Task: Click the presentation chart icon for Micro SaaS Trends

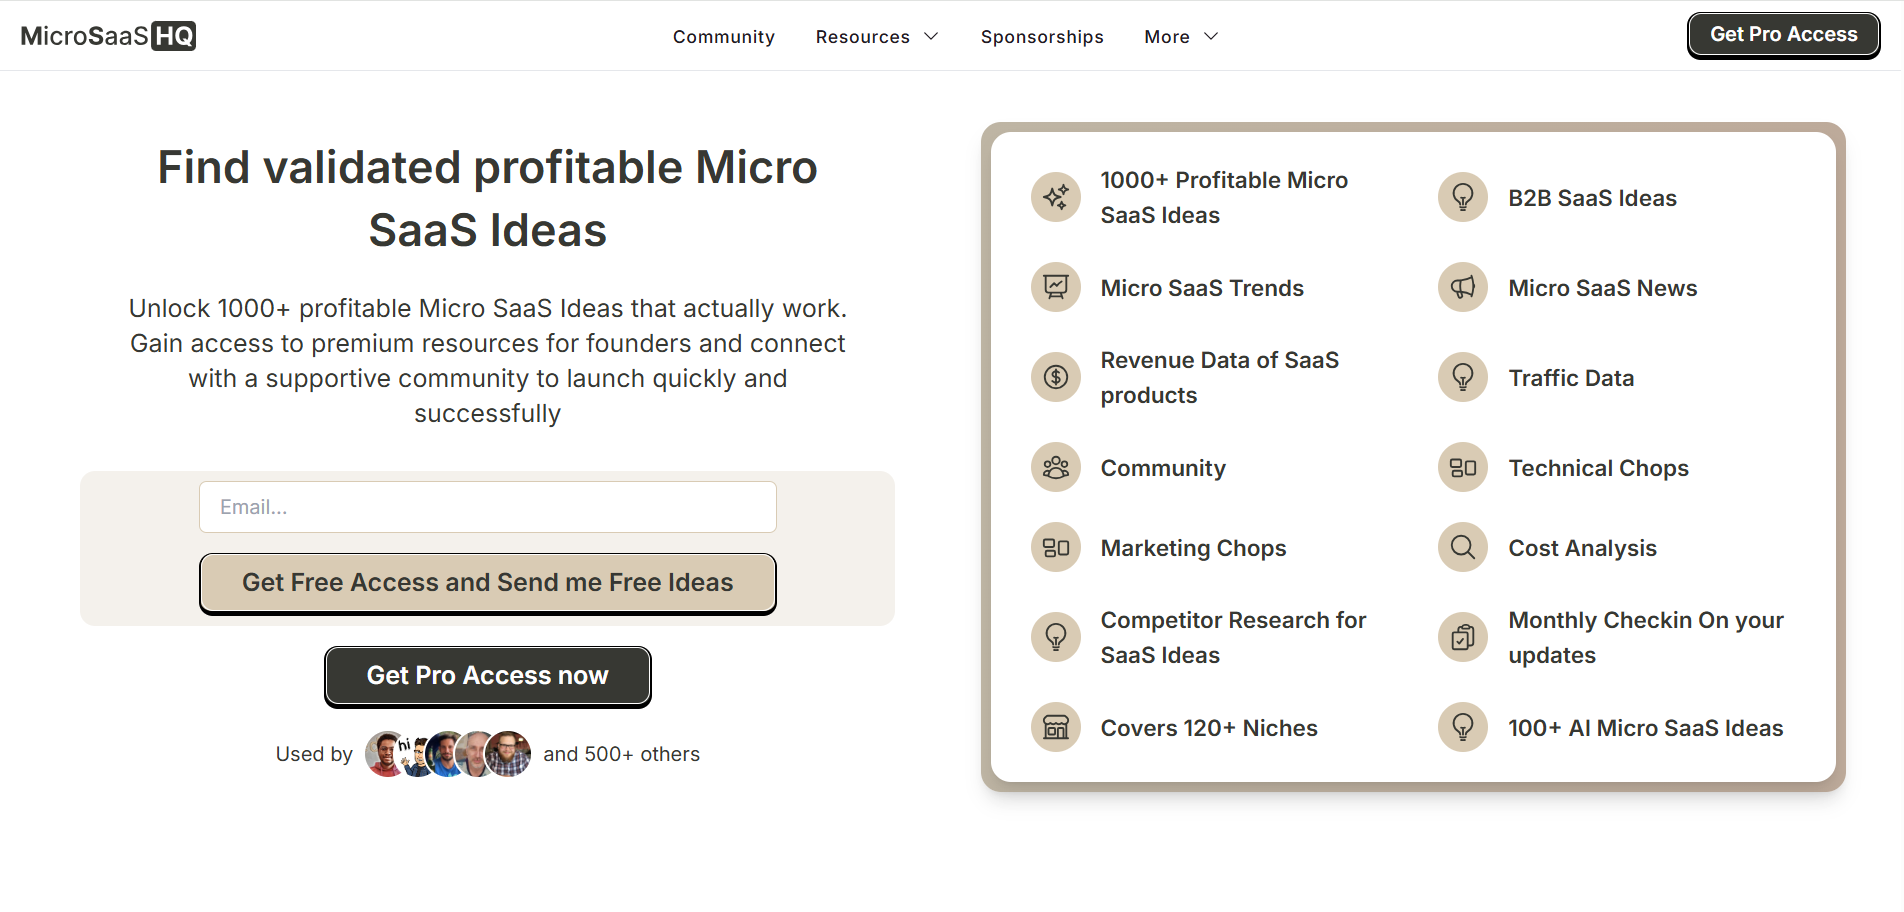Action: click(x=1056, y=287)
